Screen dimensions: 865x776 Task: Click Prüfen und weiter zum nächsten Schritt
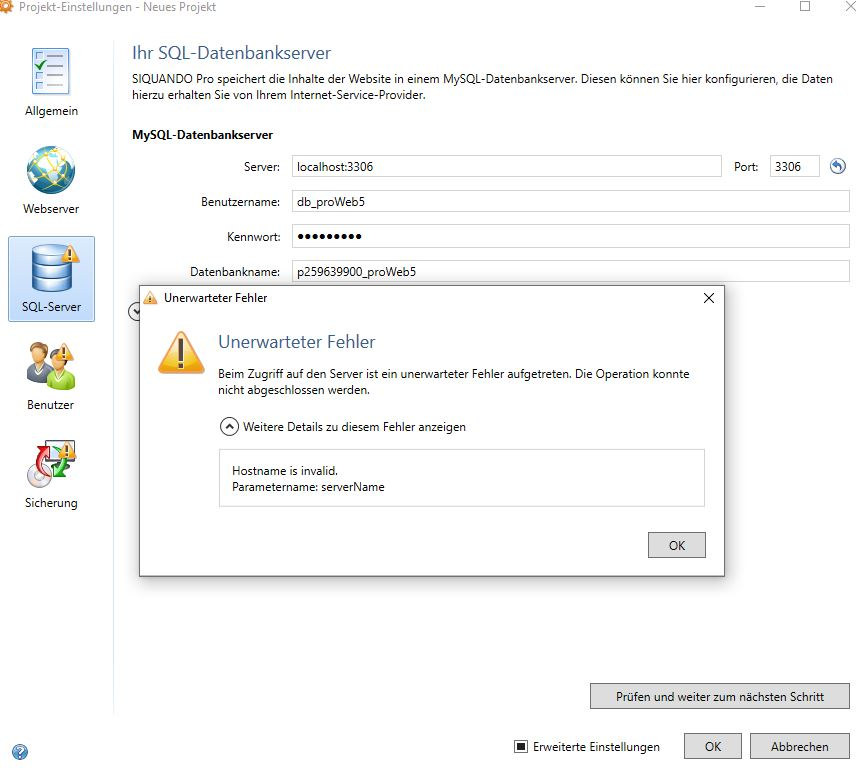719,696
